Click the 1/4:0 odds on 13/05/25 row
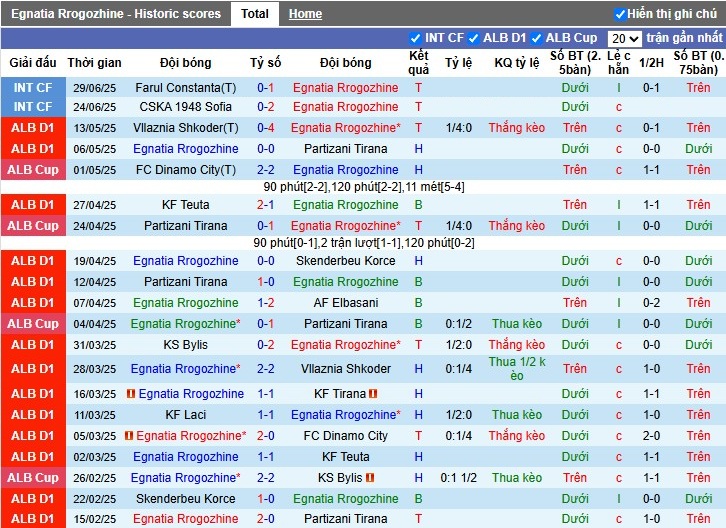Viewport: 726px width, 528px height. [459, 128]
